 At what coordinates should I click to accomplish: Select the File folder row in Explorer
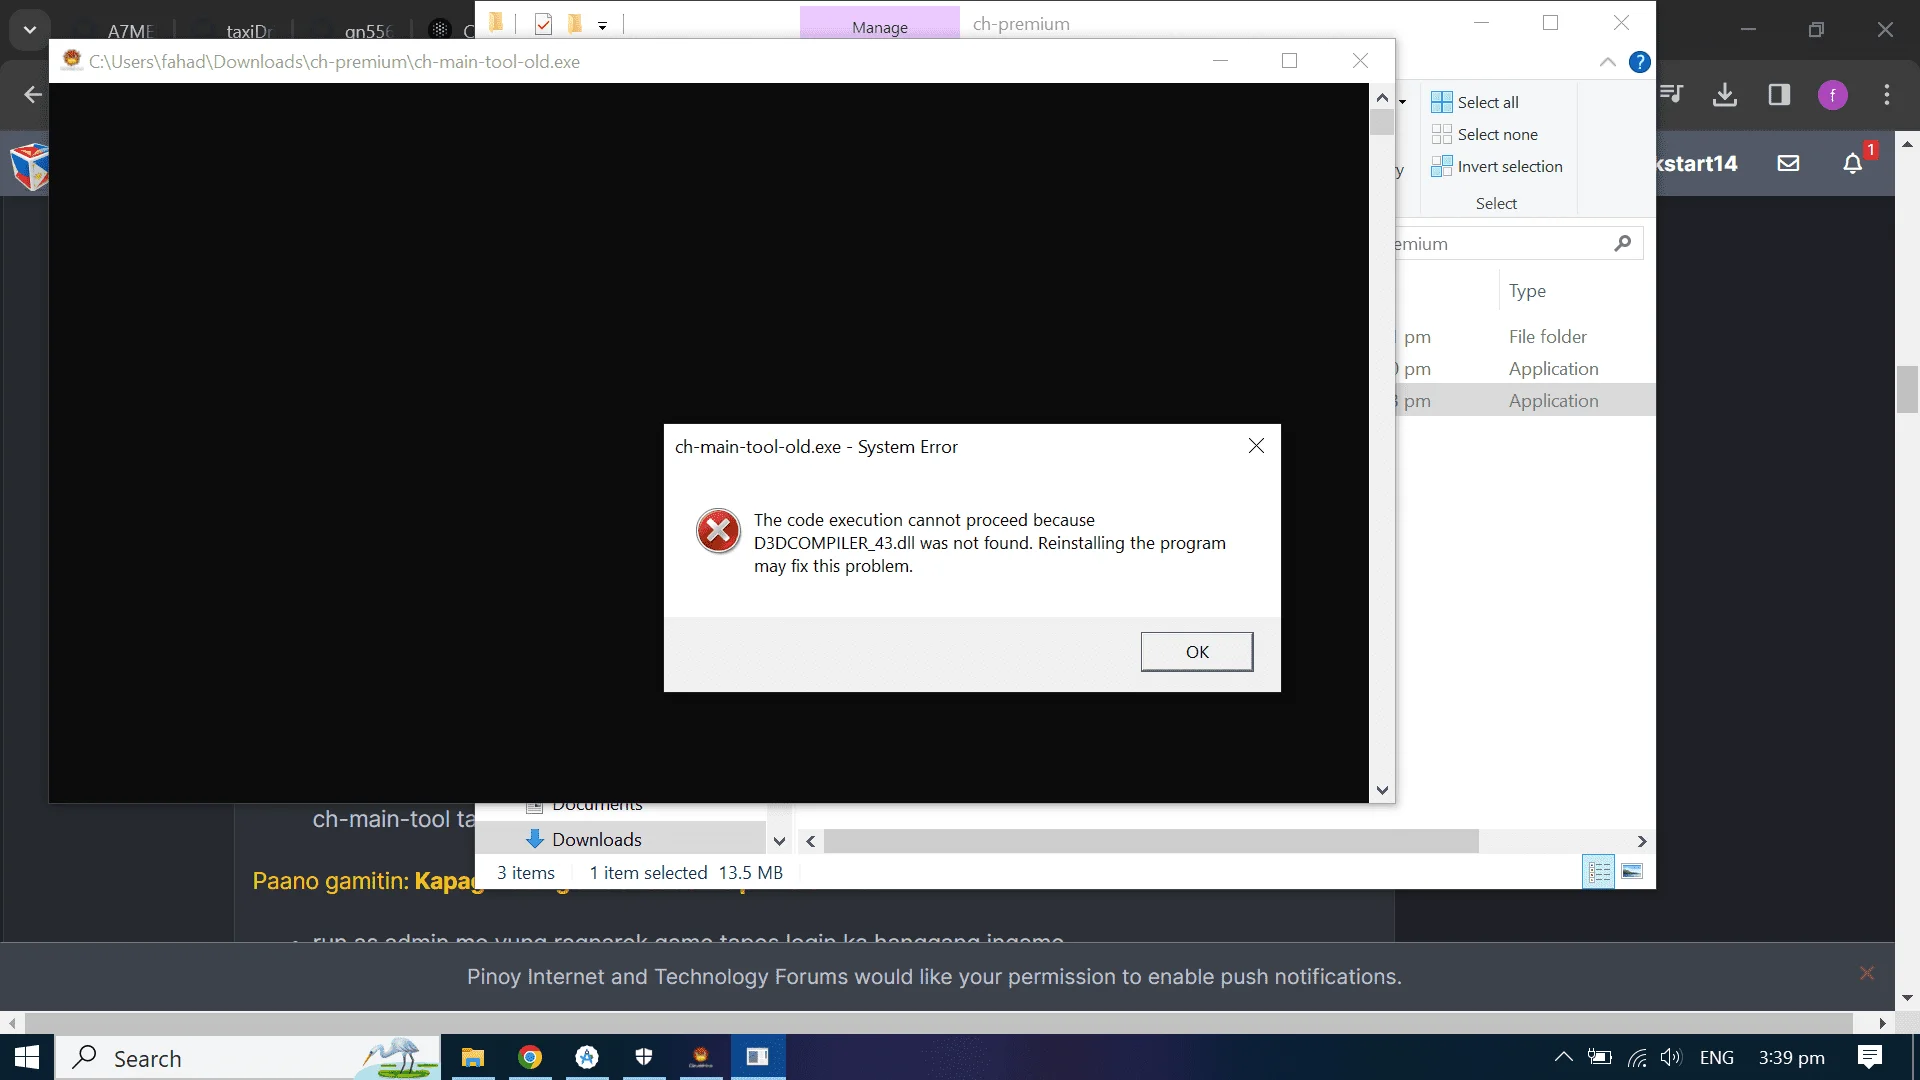click(x=1525, y=337)
